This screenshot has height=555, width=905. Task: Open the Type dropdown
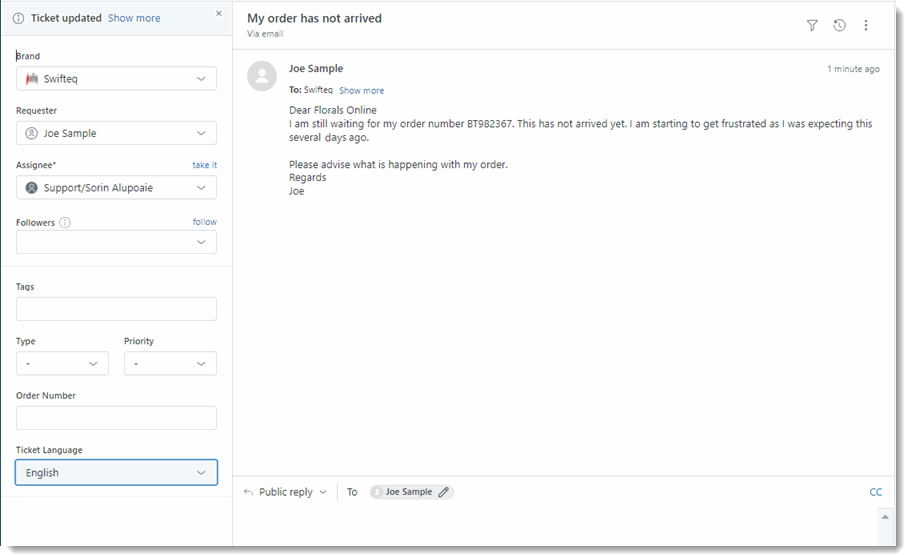(x=62, y=363)
